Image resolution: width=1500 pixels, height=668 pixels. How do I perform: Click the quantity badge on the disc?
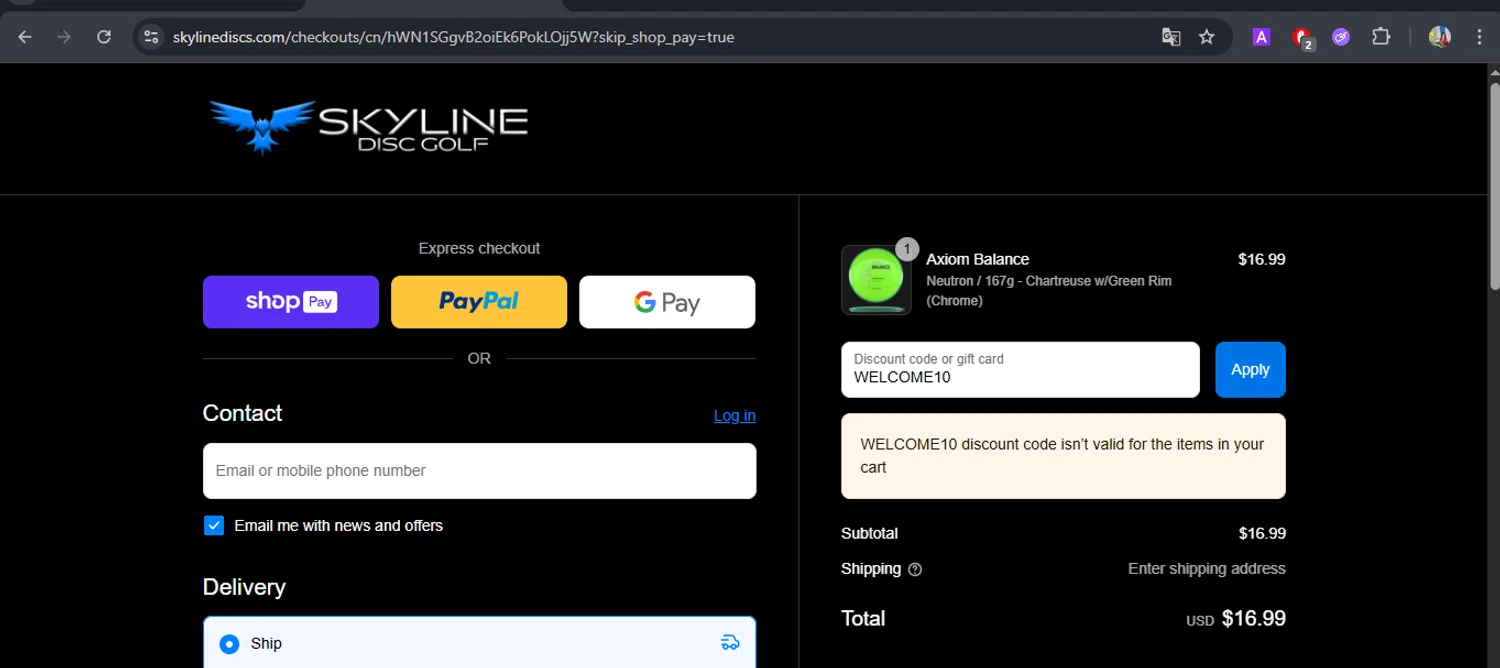pos(907,249)
